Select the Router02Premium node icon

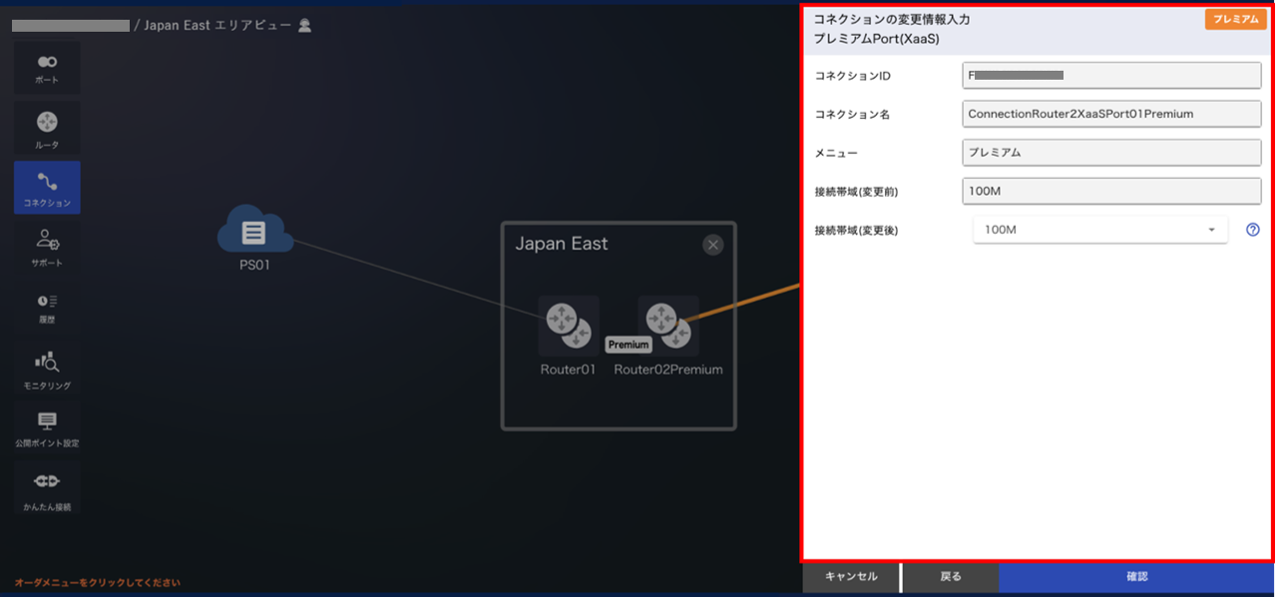click(668, 326)
